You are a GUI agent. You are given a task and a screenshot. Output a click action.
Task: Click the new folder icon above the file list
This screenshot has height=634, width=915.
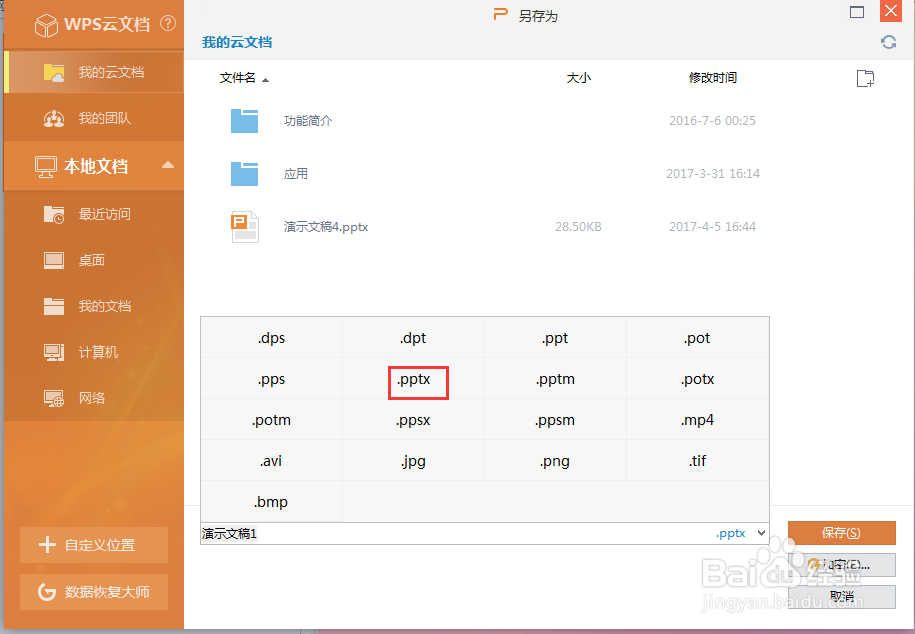tap(864, 77)
